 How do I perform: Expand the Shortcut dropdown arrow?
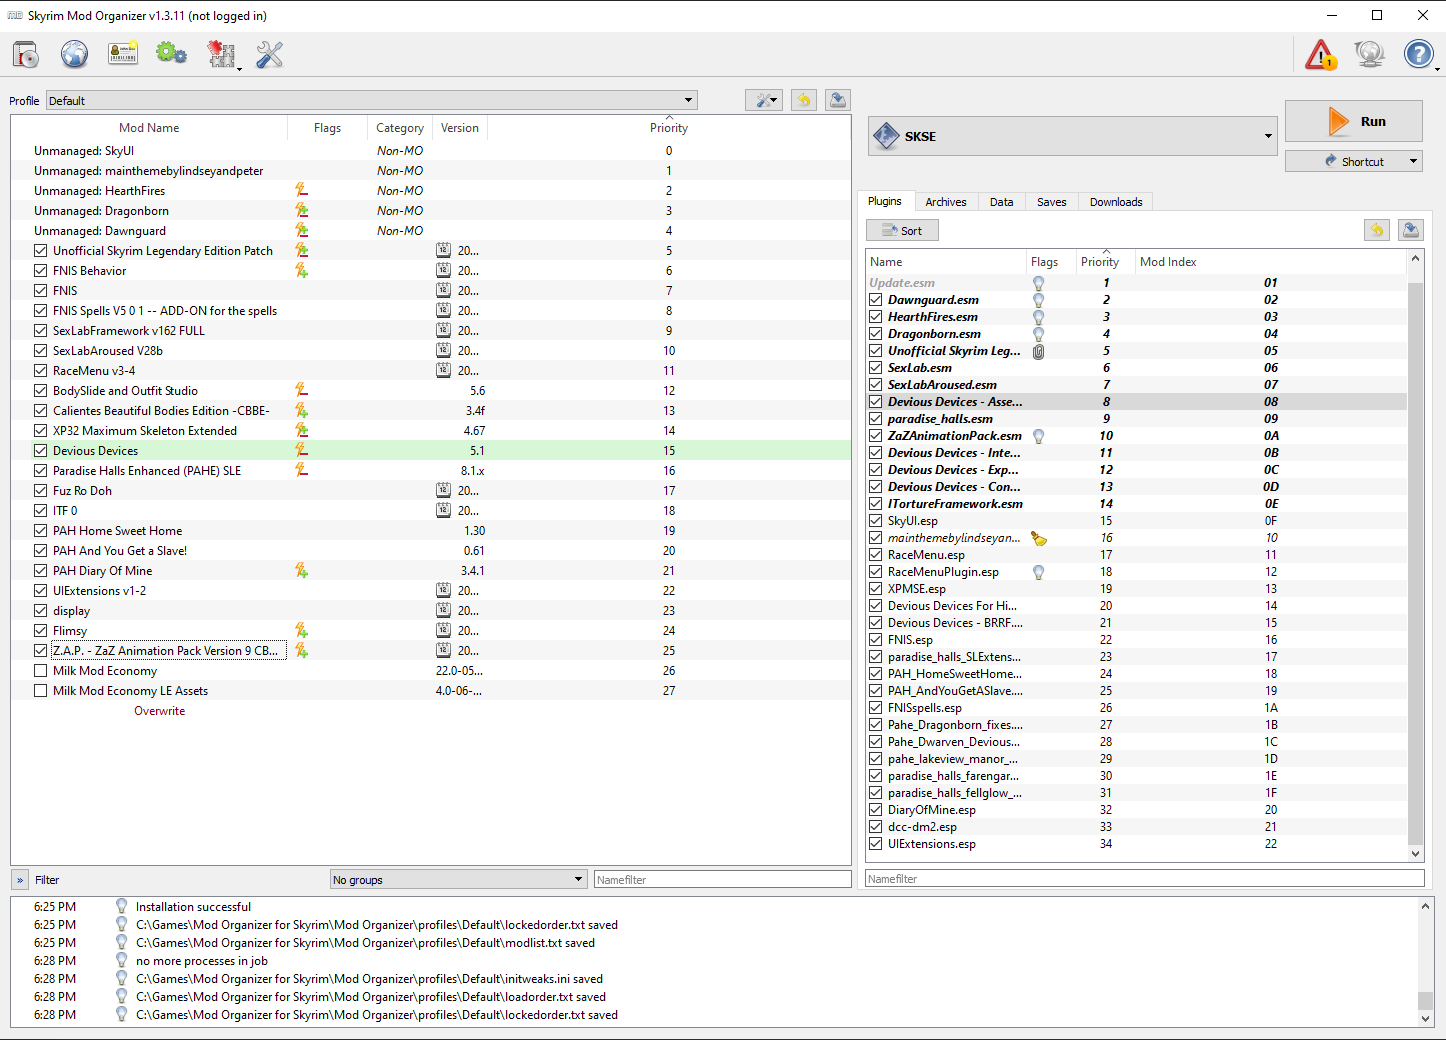pyautogui.click(x=1413, y=161)
